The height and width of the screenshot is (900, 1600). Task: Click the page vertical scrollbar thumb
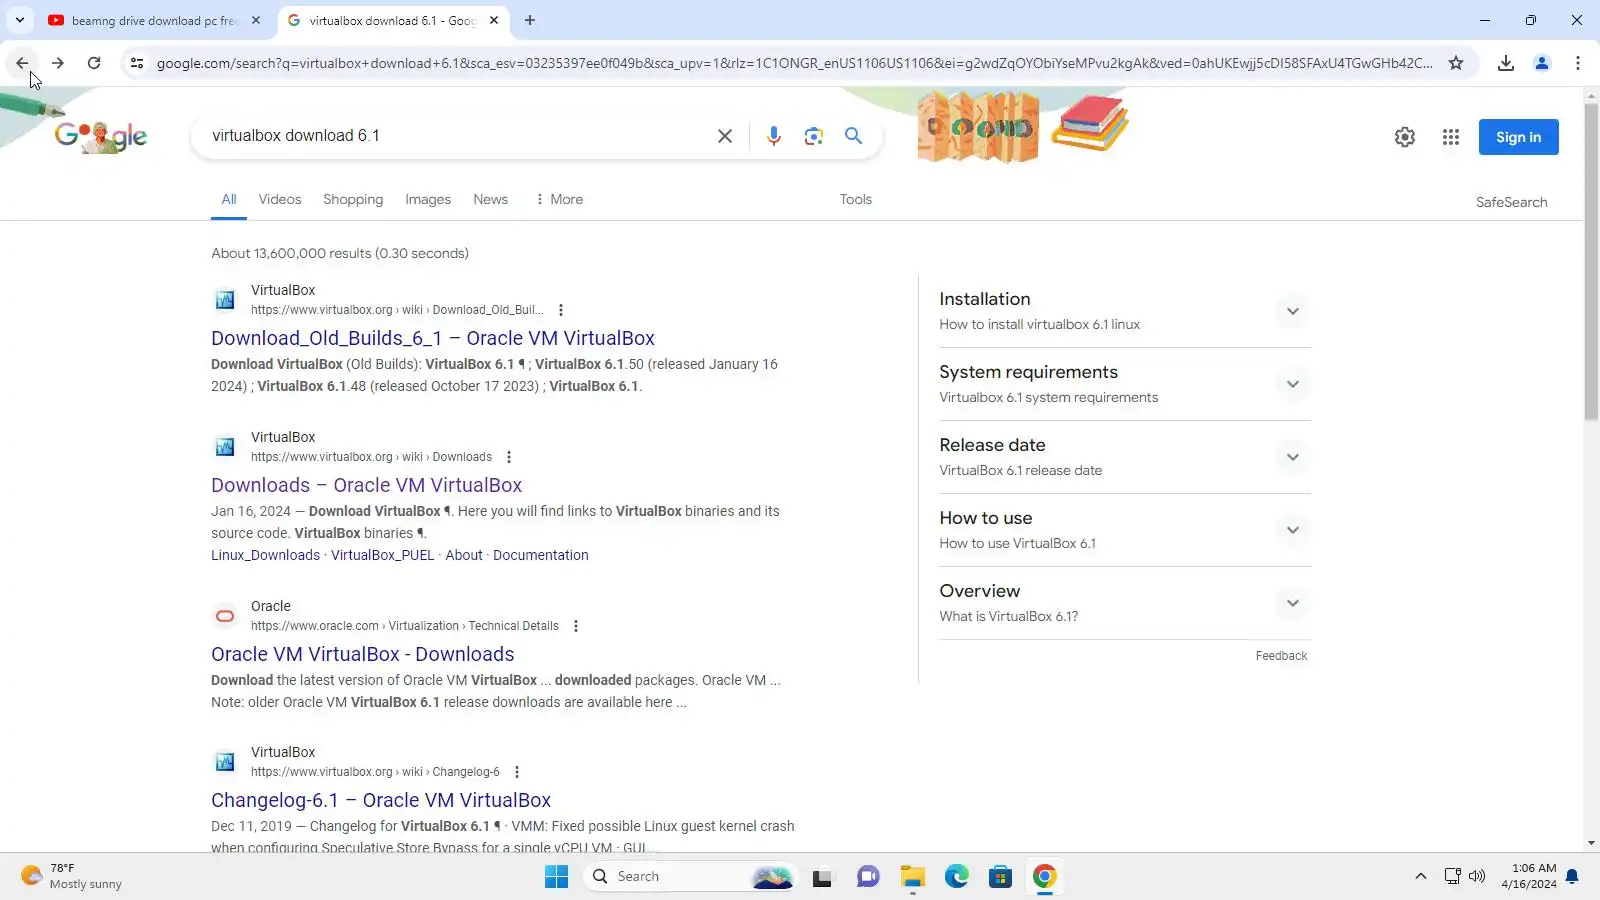1591,262
